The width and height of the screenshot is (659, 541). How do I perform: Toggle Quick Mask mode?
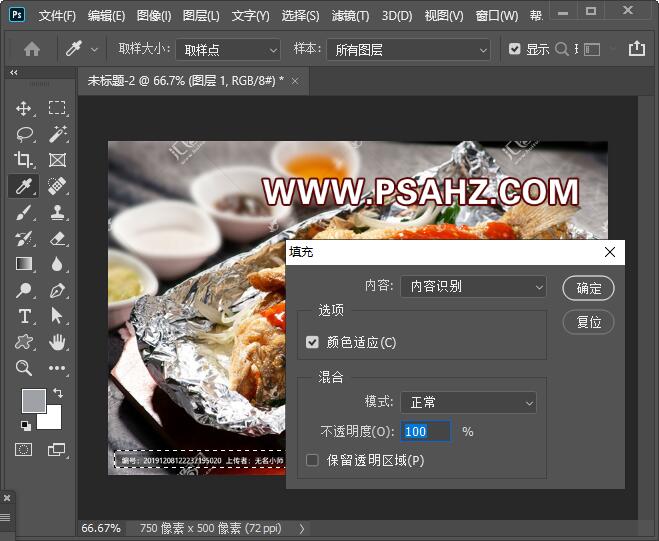click(x=24, y=449)
